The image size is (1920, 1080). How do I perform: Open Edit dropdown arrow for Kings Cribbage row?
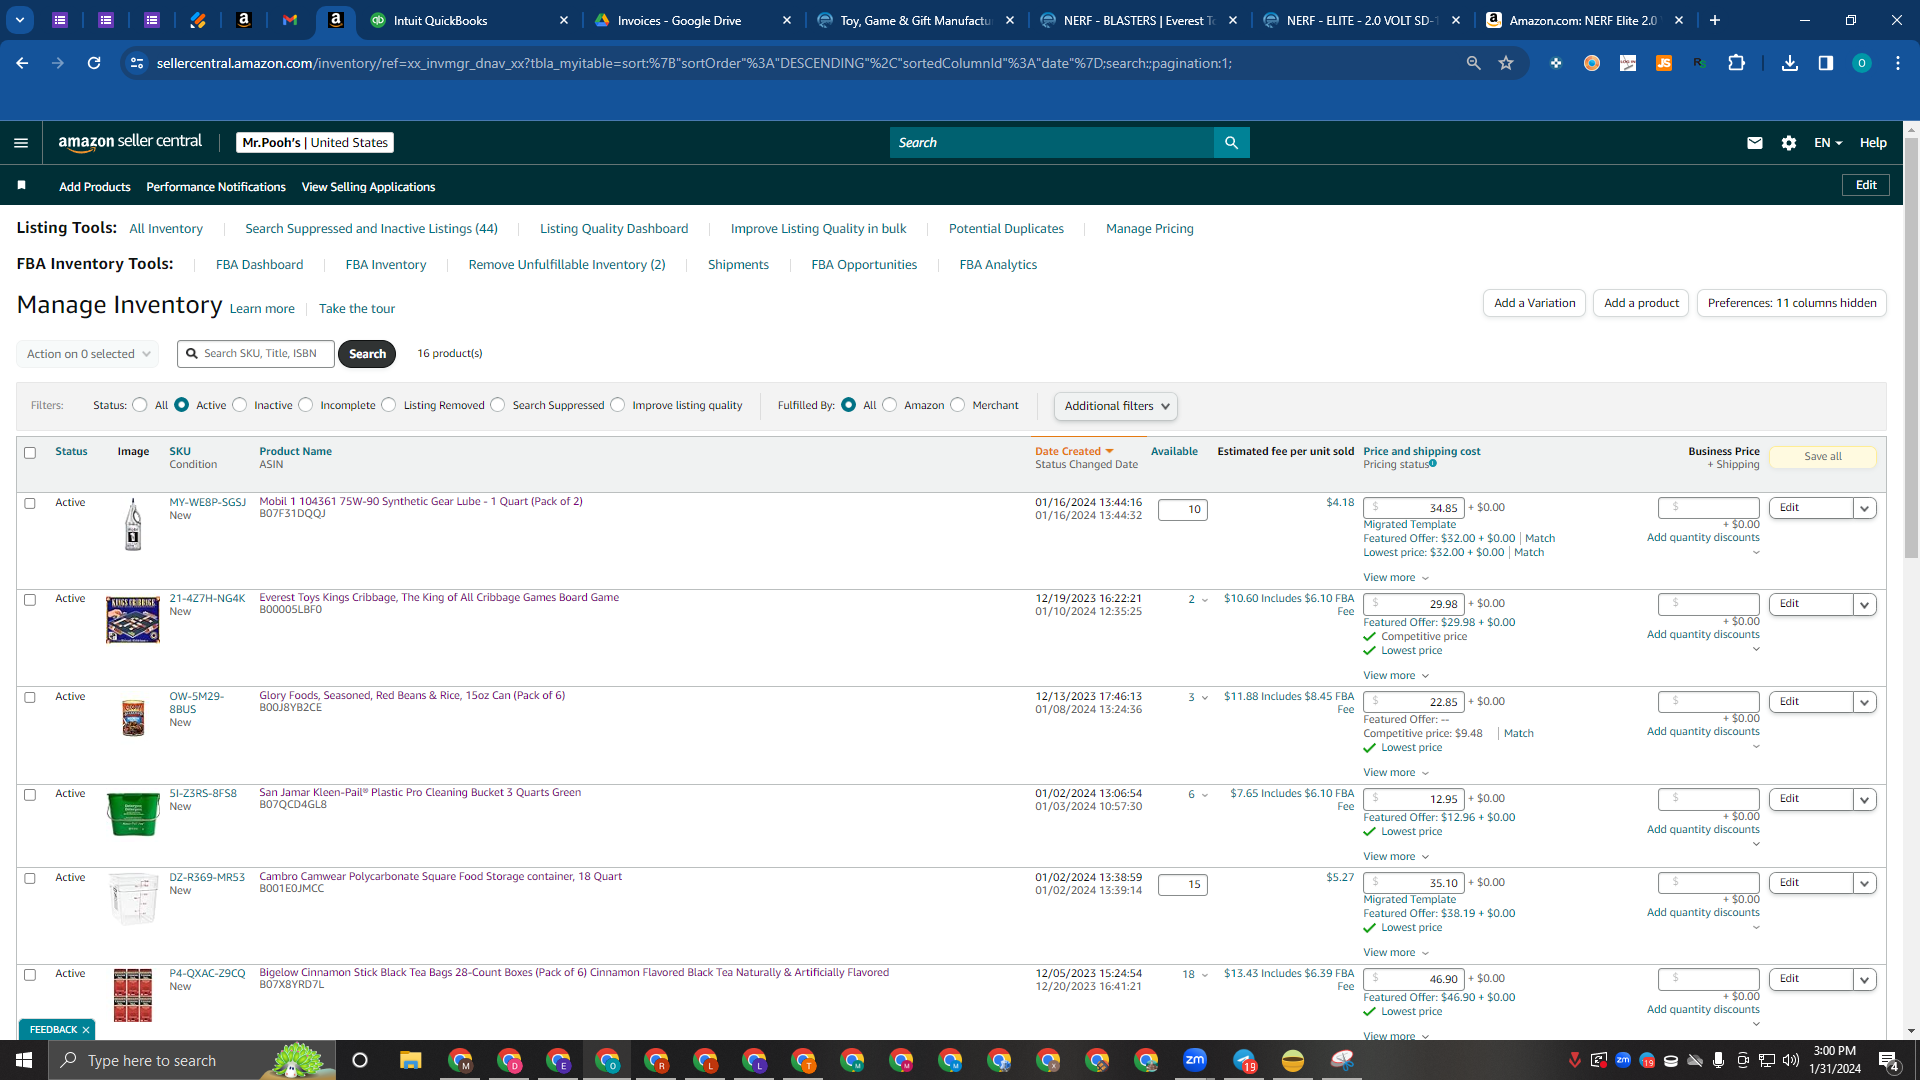(1864, 605)
